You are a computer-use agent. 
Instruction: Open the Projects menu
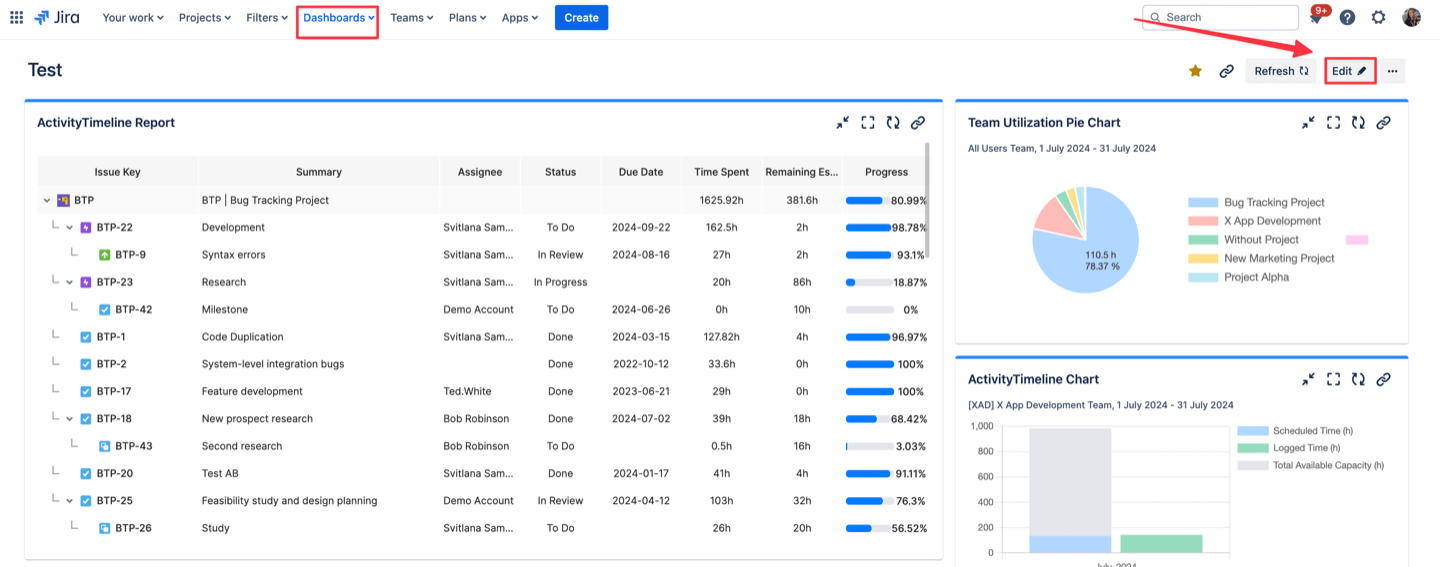(204, 18)
